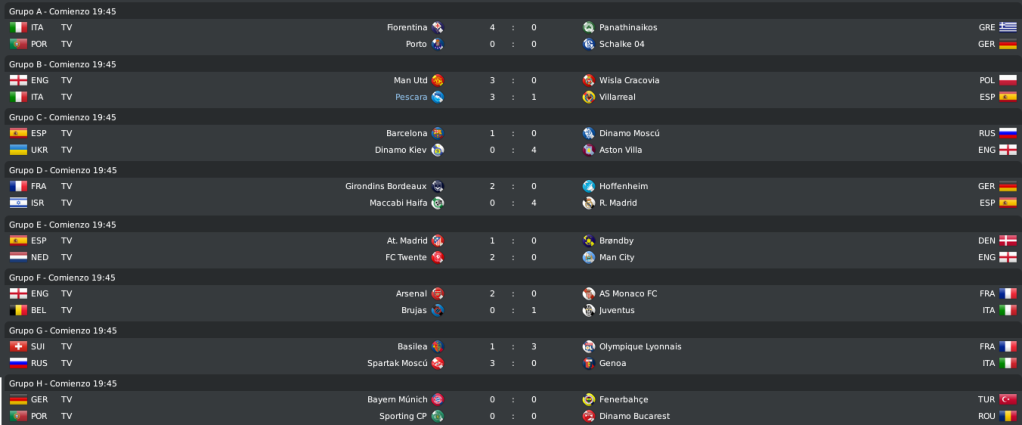
Task: Click the Barcelona crest icon
Action: (x=437, y=133)
